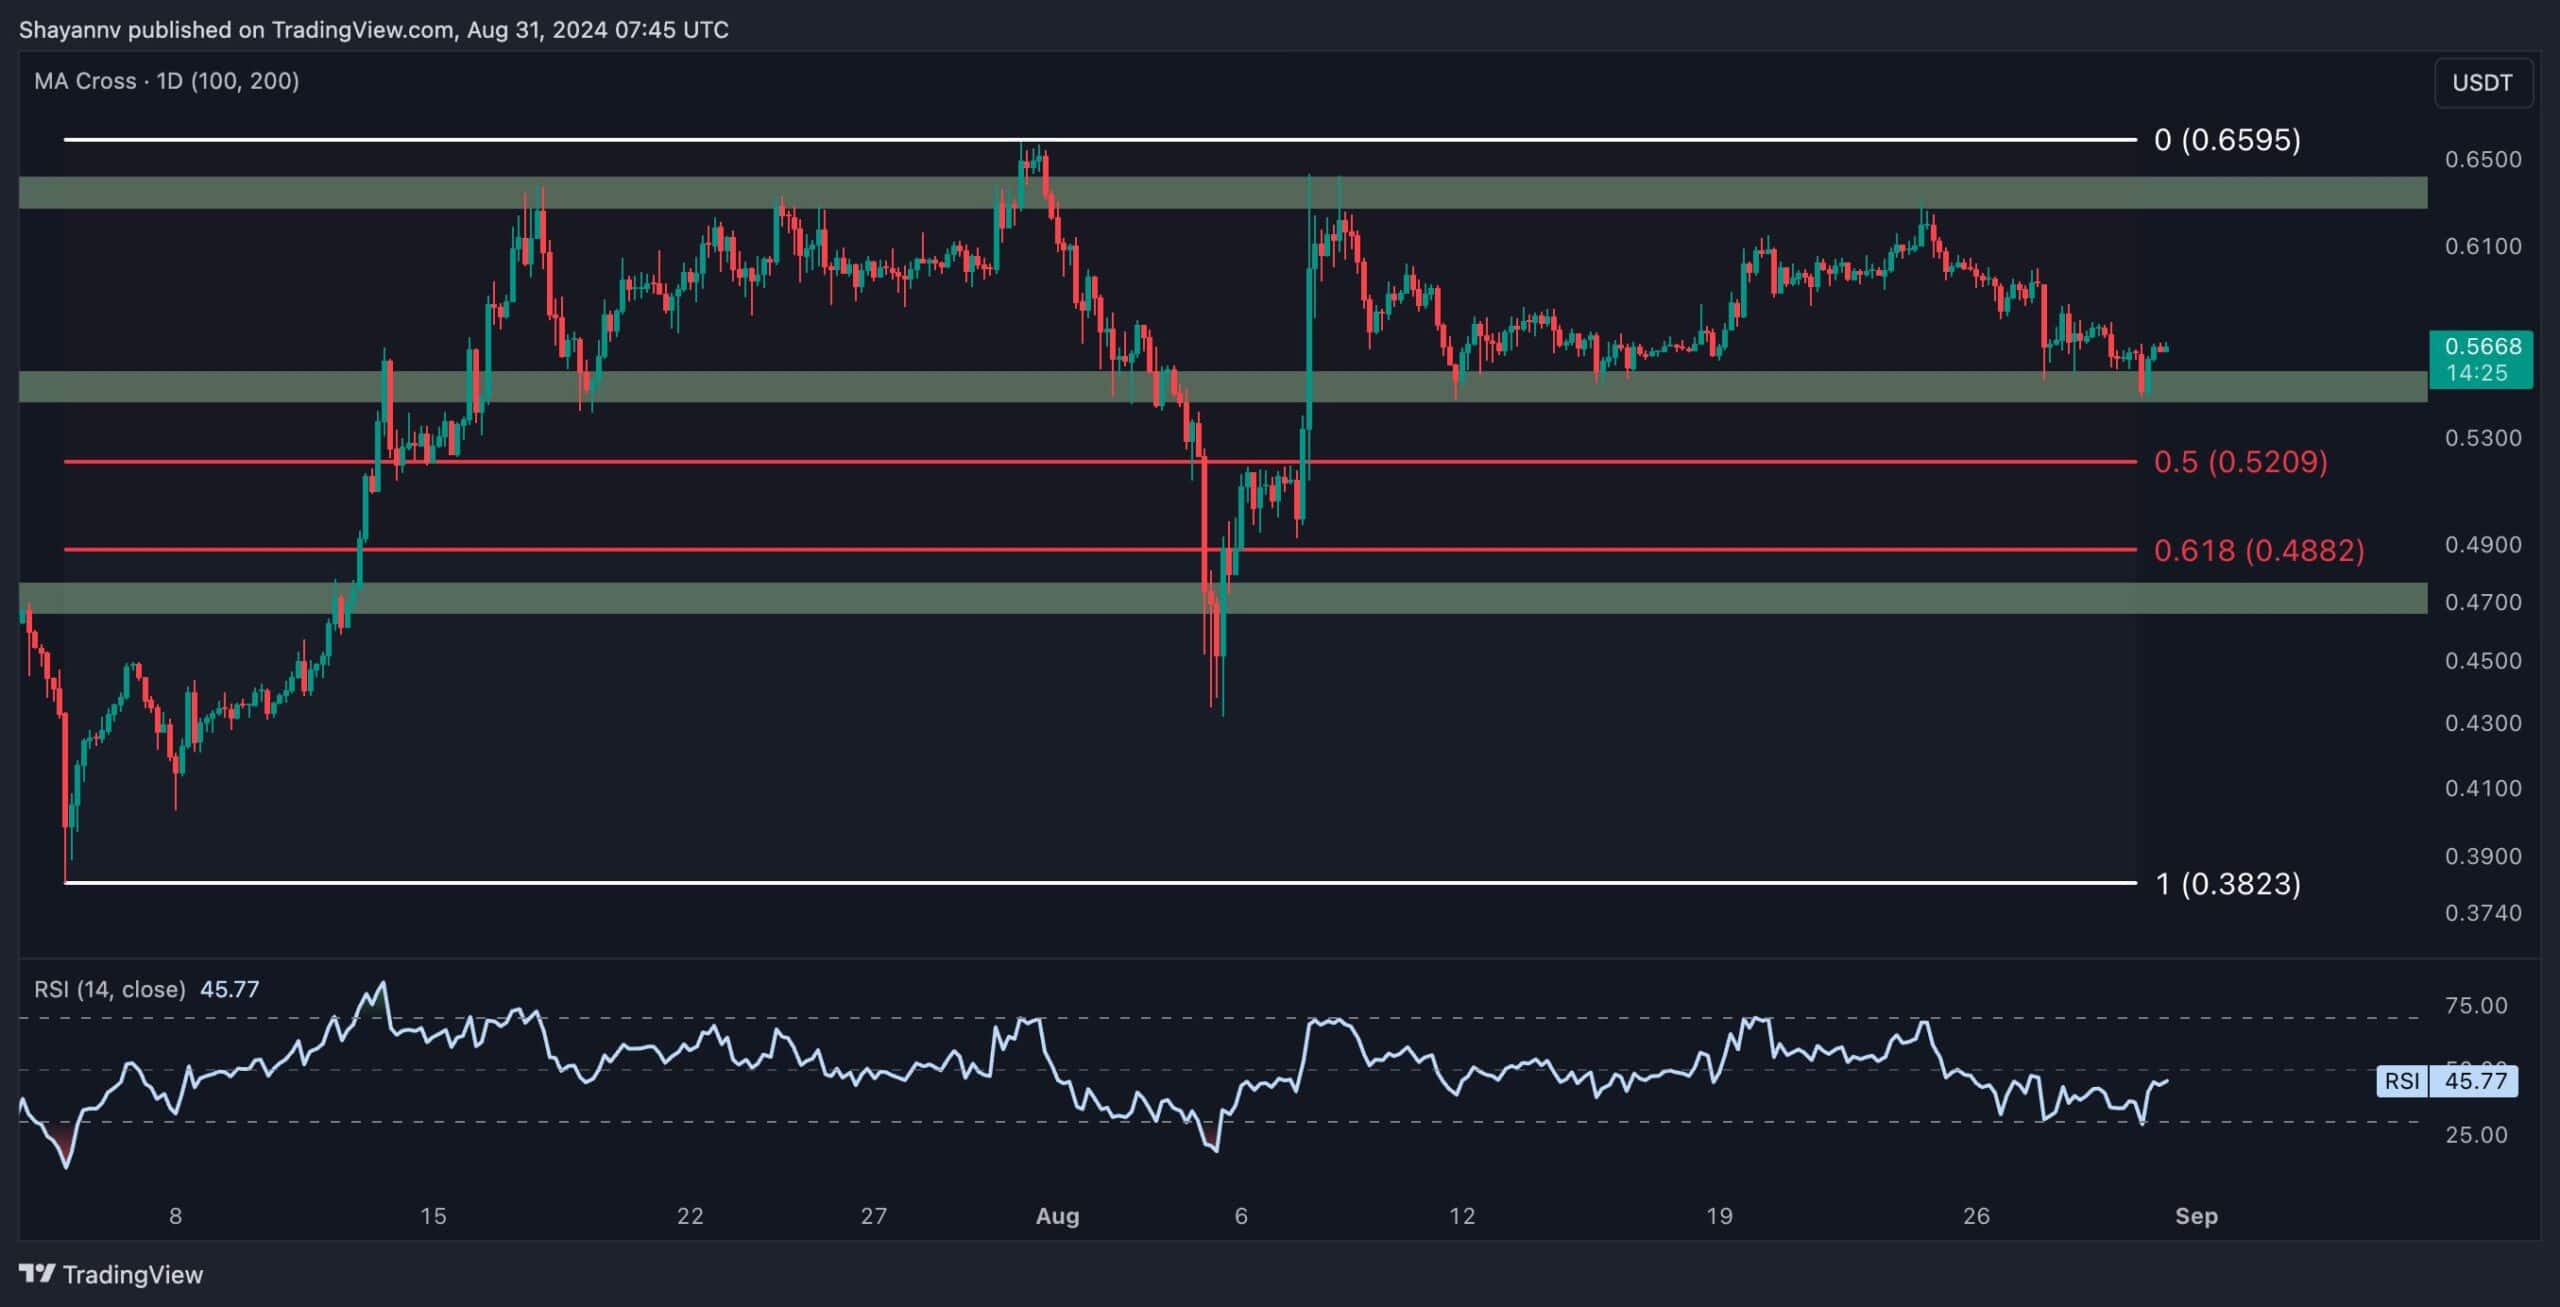Image resolution: width=2560 pixels, height=1307 pixels.
Task: Click the 0.6500 price axis label
Action: [2483, 159]
